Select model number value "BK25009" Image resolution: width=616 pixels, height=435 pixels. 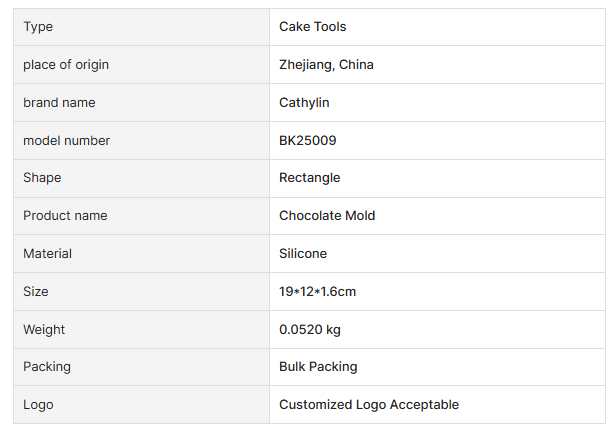click(x=307, y=141)
